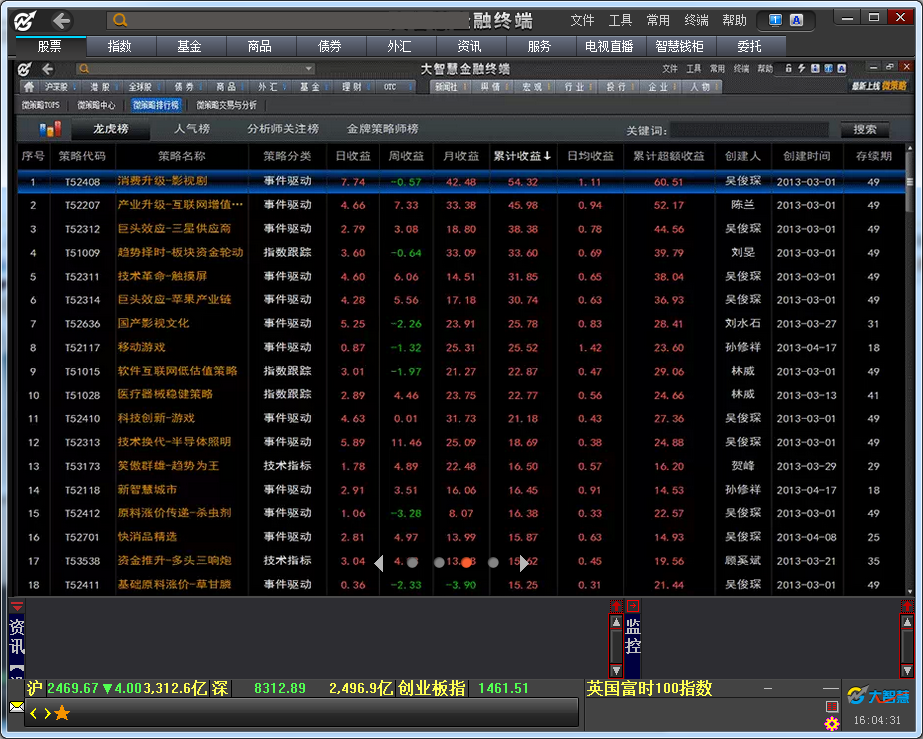Select the orange carousel page dot

466,563
